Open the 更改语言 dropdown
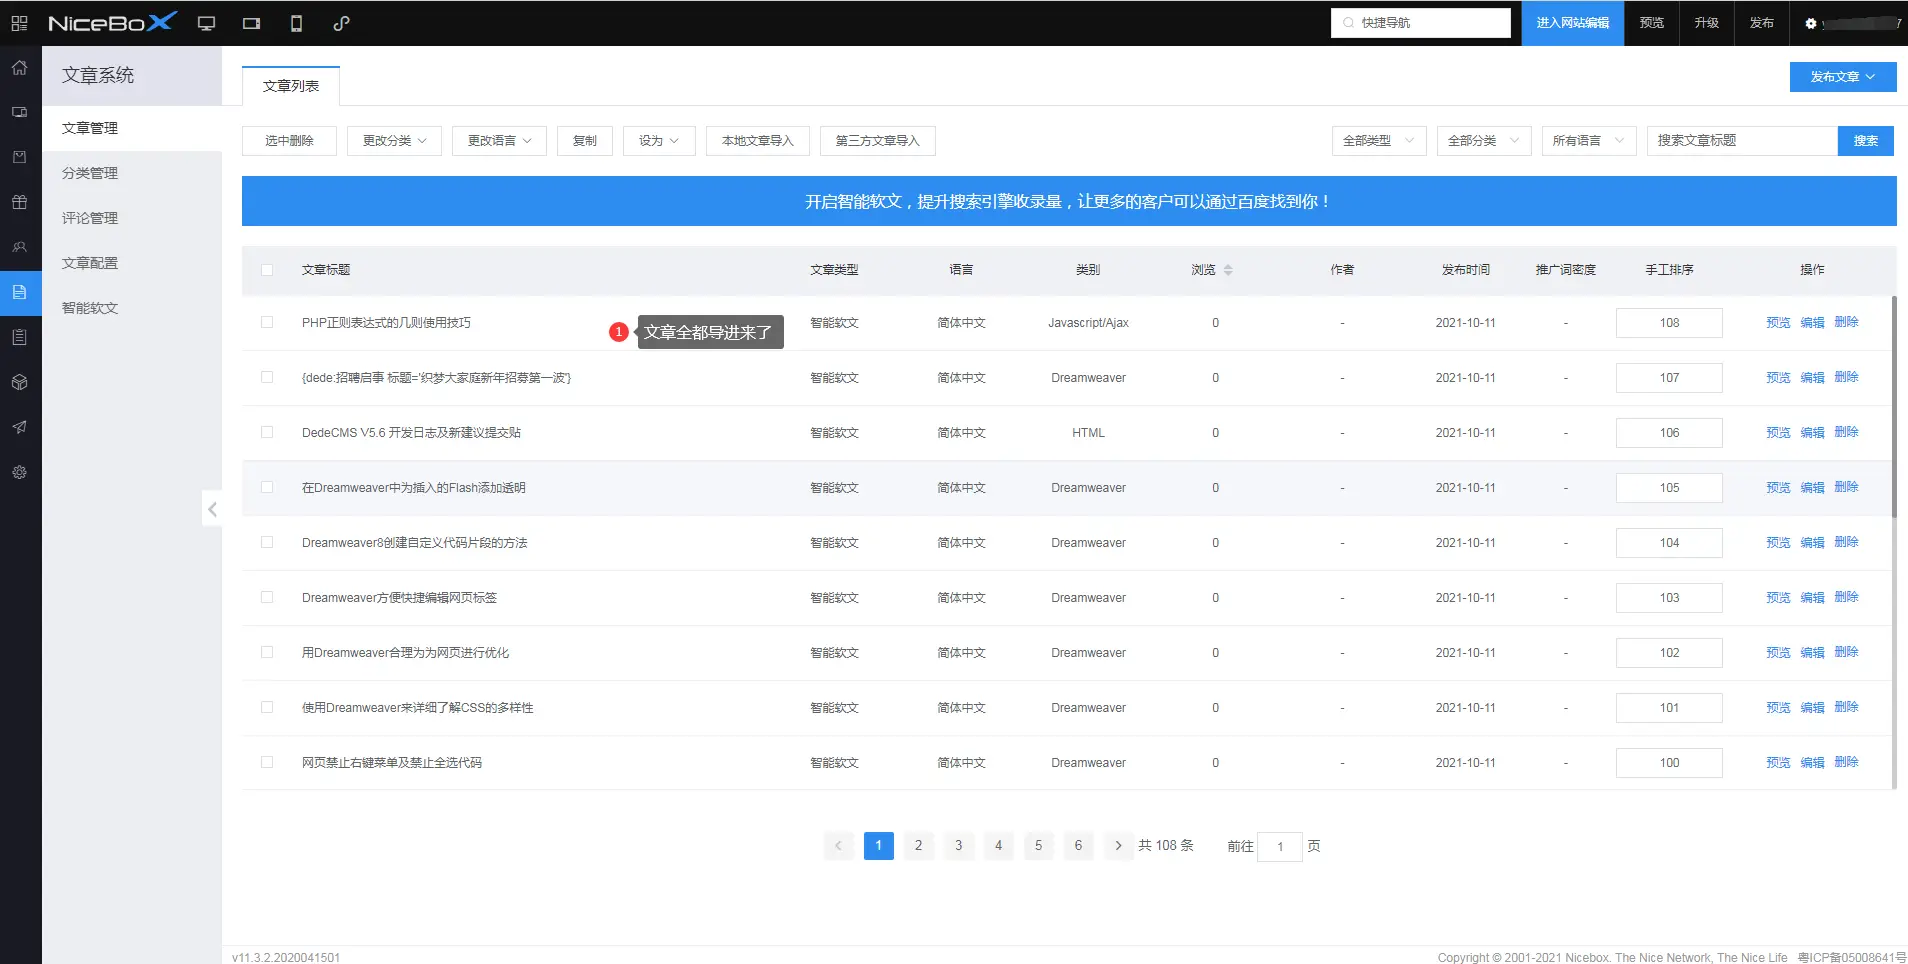This screenshot has height=964, width=1908. point(499,141)
